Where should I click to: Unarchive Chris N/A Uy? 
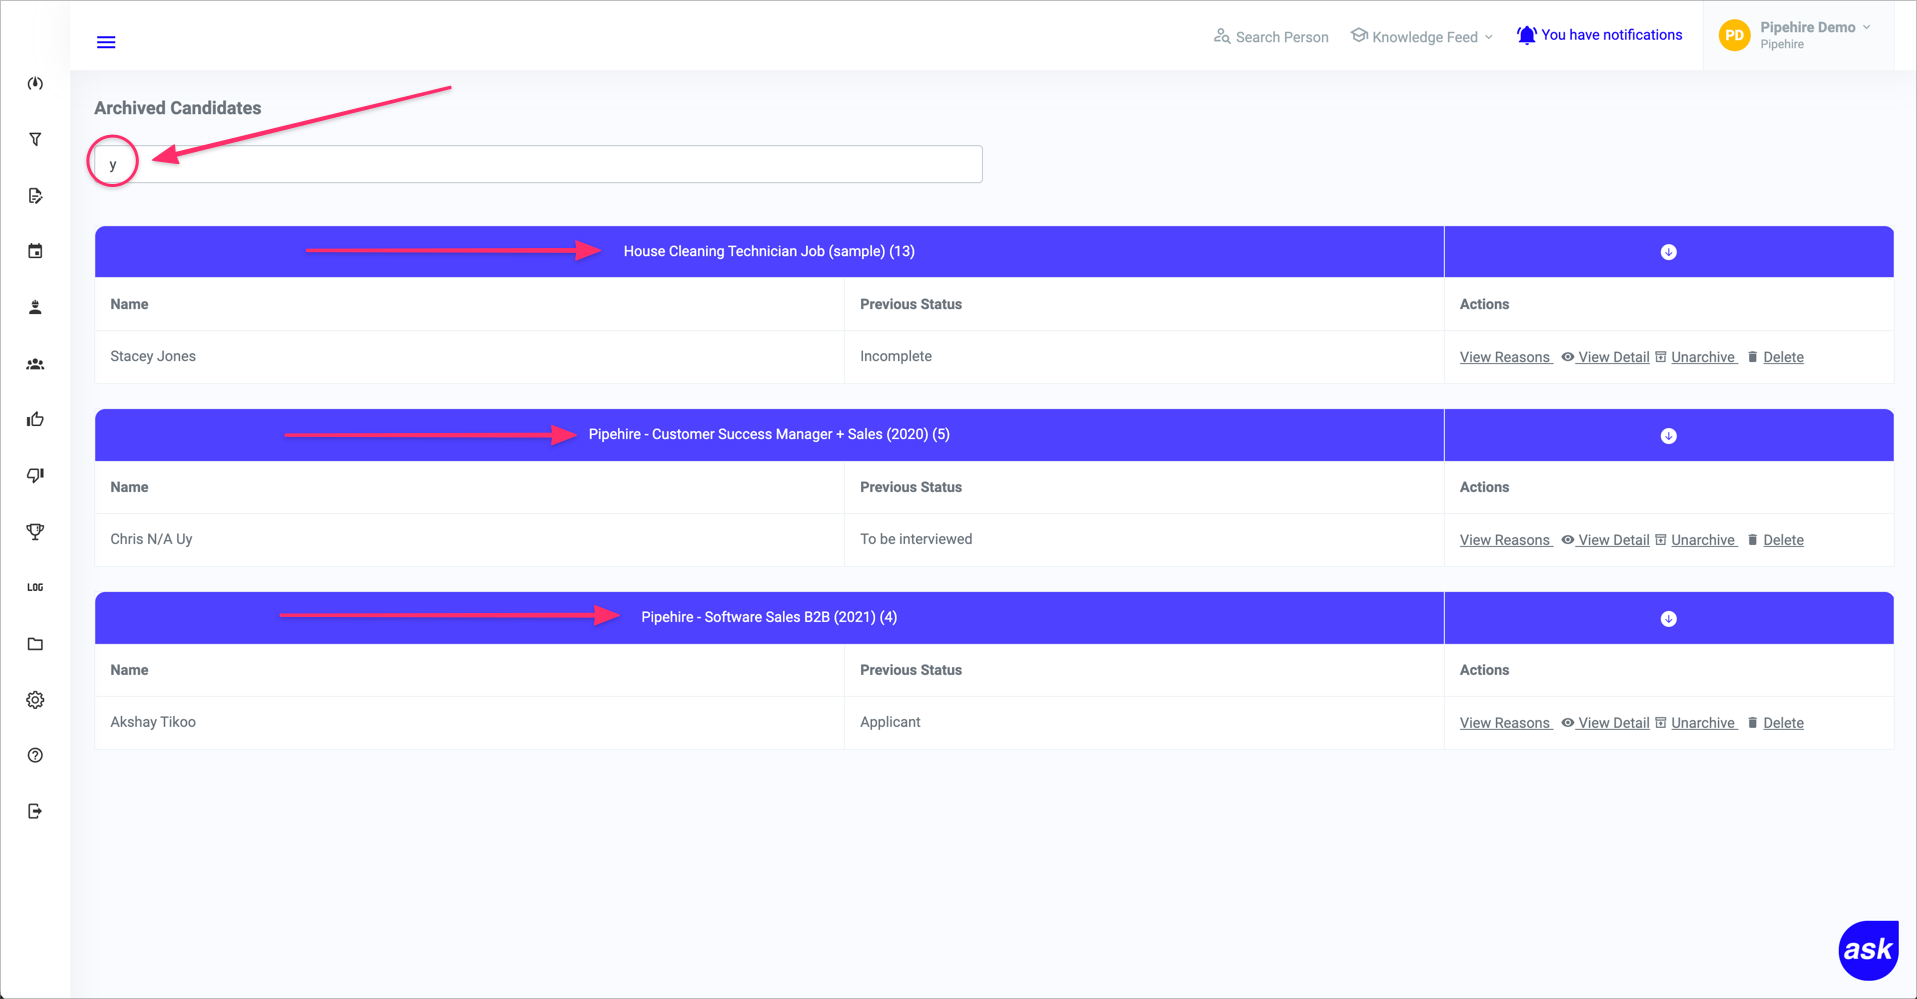(x=1696, y=540)
